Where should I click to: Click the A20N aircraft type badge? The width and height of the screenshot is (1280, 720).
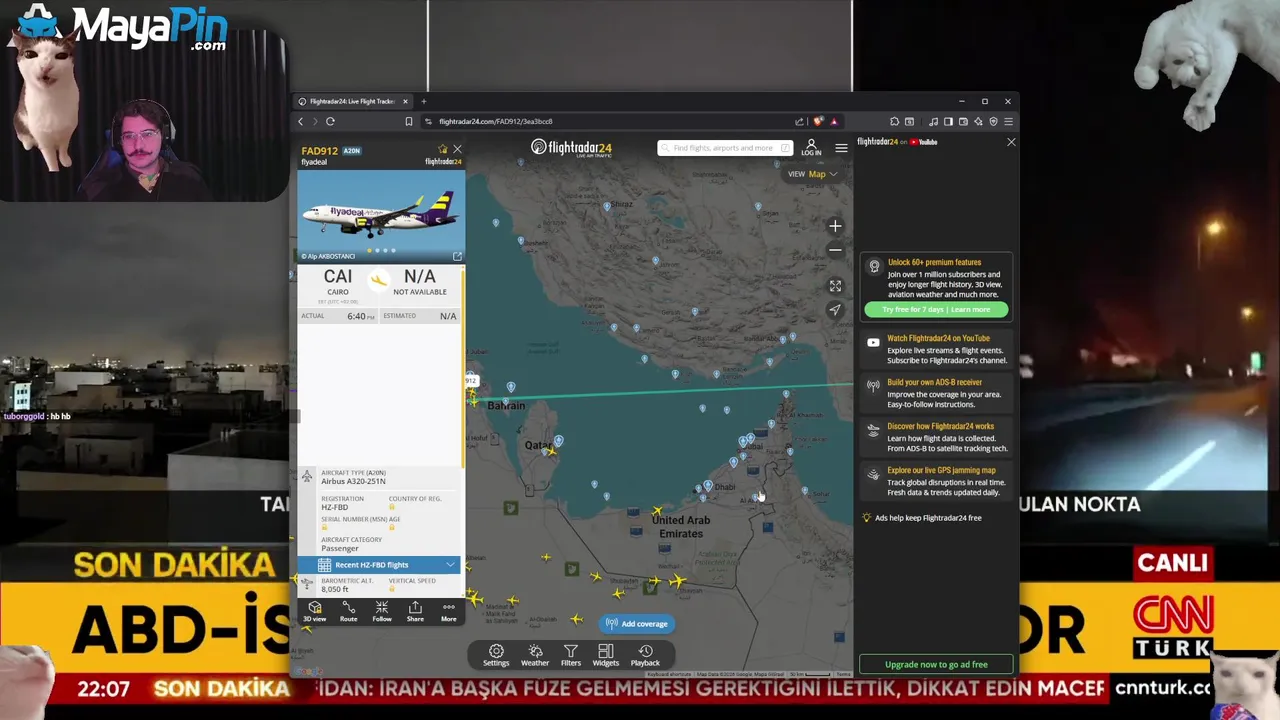(x=352, y=151)
